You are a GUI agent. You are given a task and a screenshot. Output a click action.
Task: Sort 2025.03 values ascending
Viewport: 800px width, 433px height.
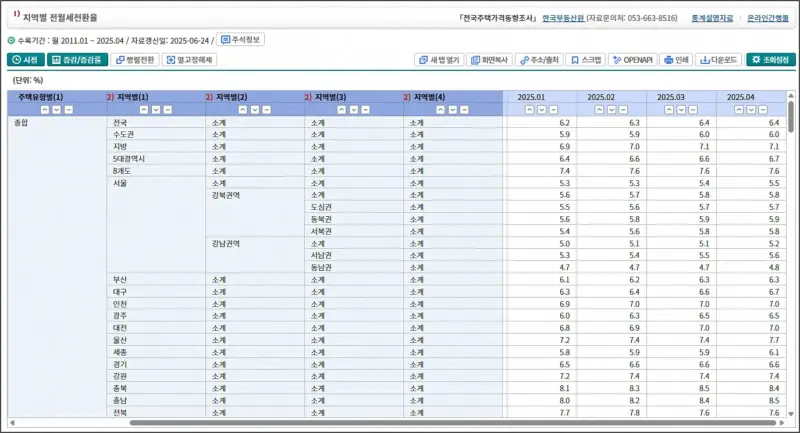[669, 110]
